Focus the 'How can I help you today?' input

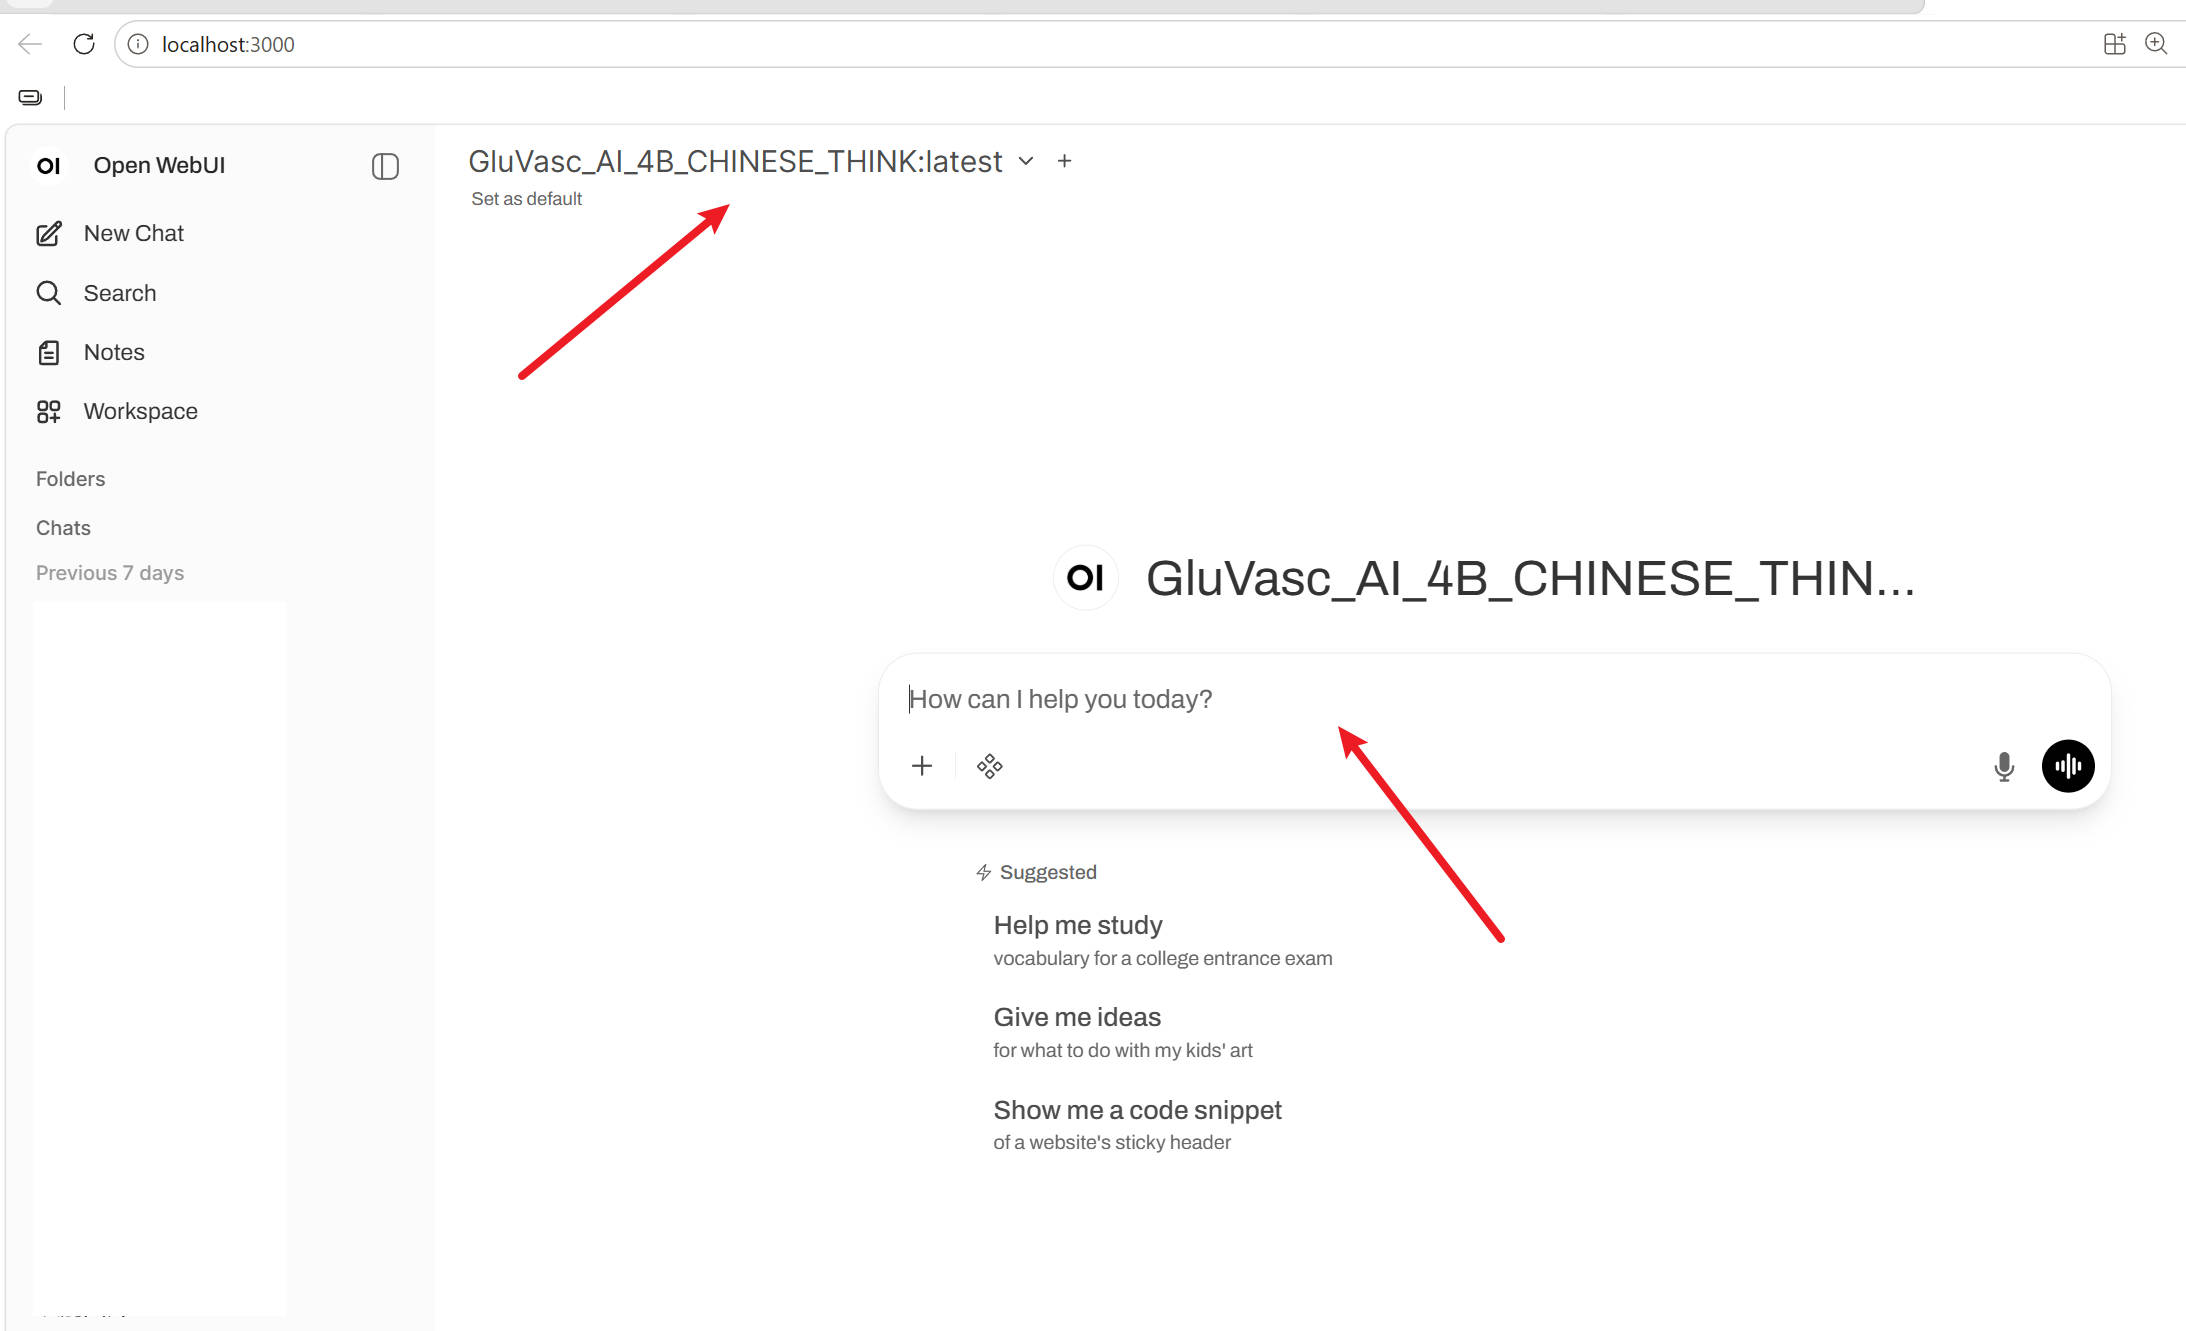1494,699
